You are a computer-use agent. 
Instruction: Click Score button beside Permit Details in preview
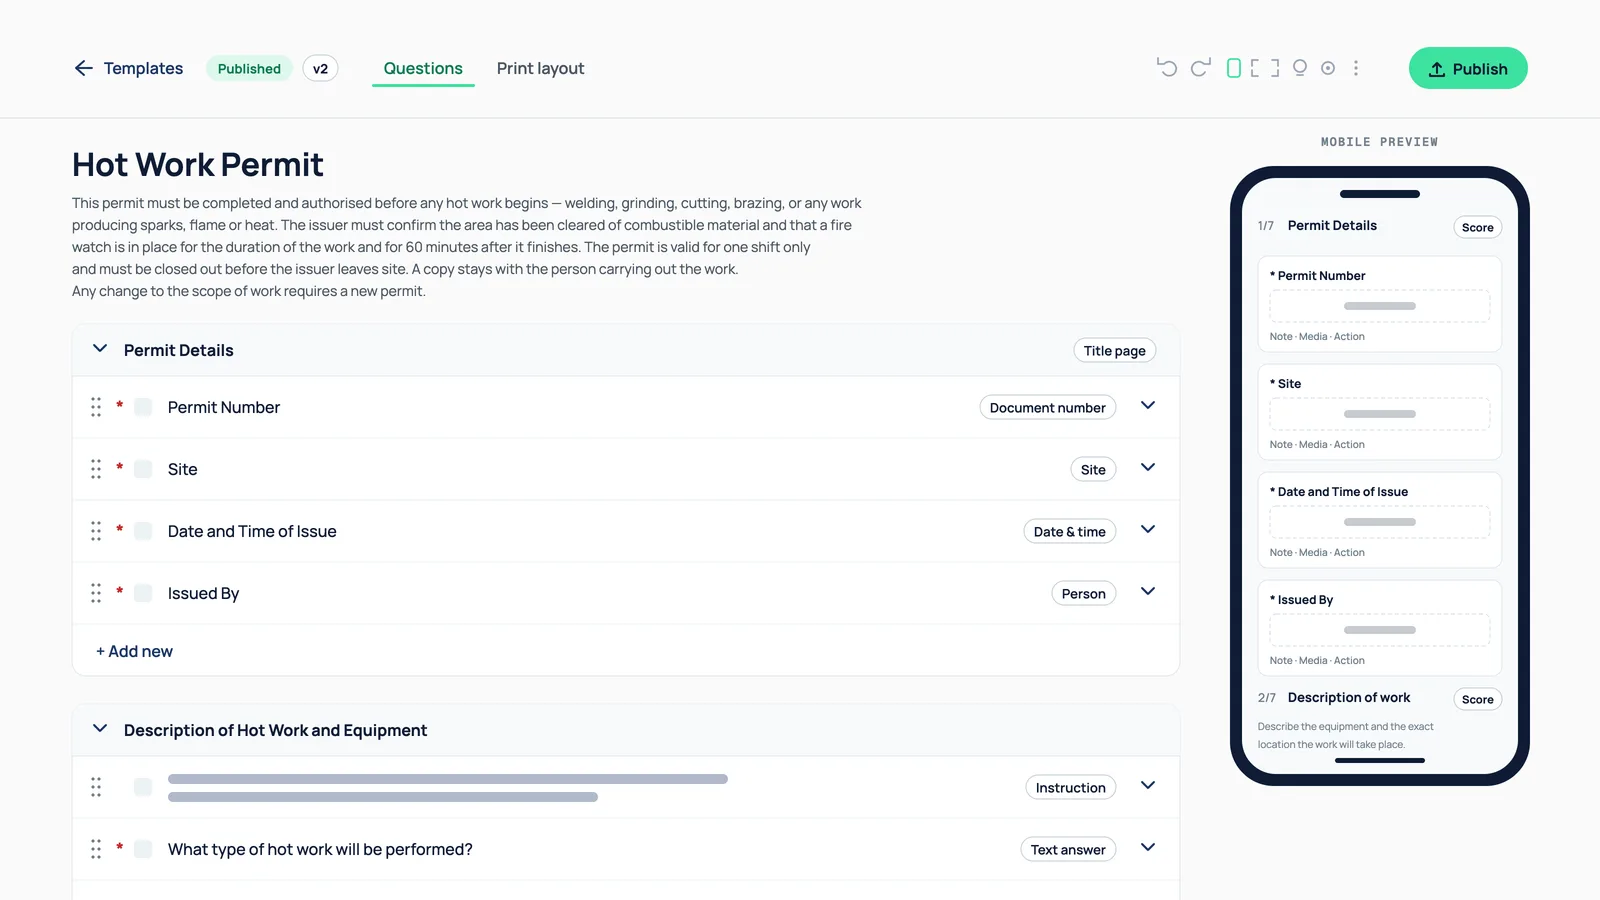tap(1477, 227)
